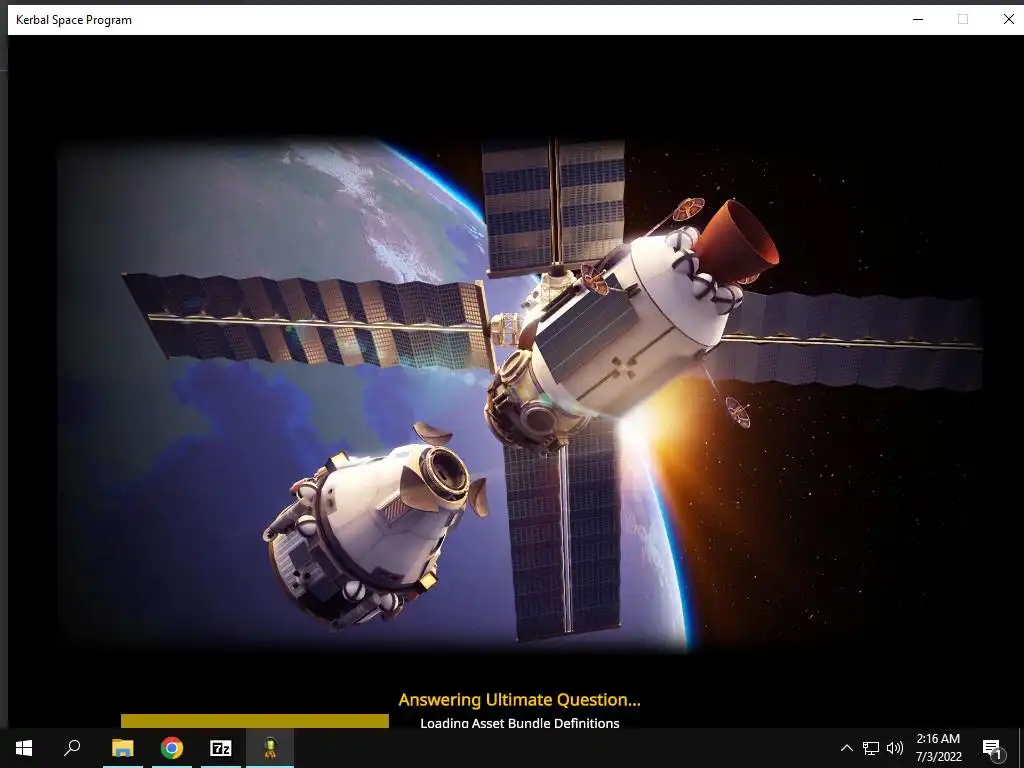
Task: Show hidden system tray icons
Action: coord(846,748)
